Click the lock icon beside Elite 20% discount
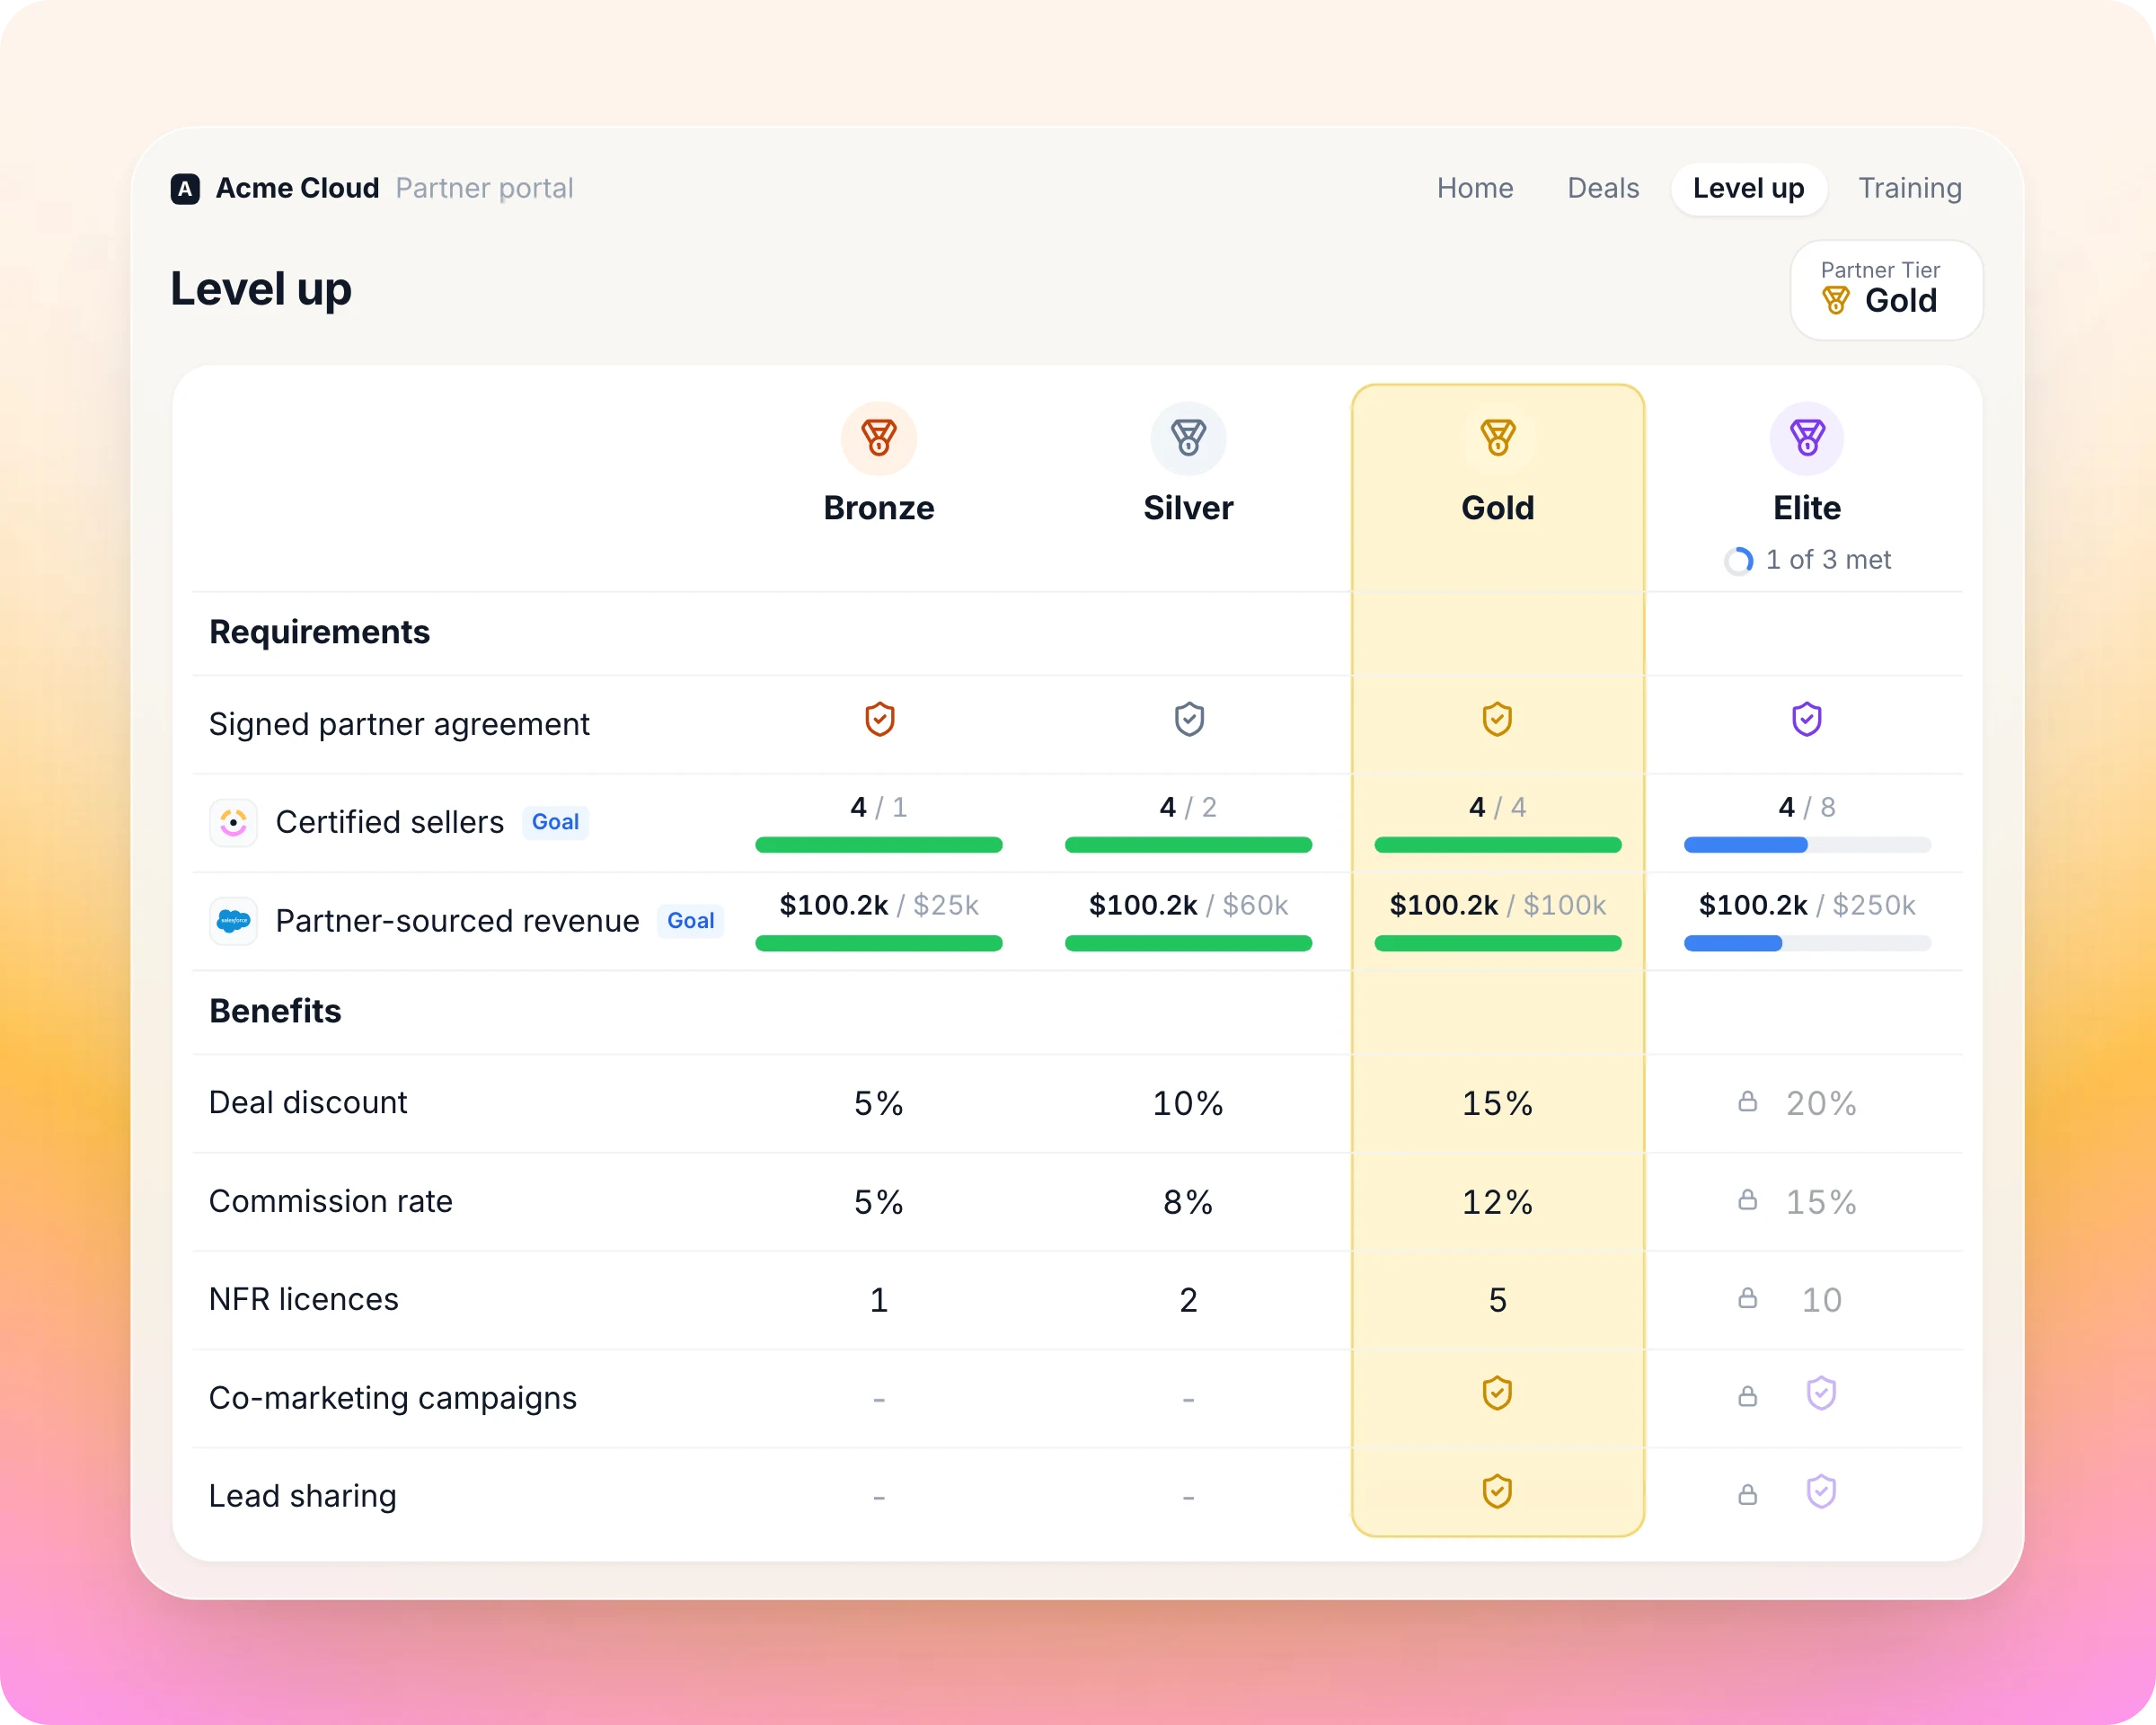The image size is (2156, 1725). 1747,1102
